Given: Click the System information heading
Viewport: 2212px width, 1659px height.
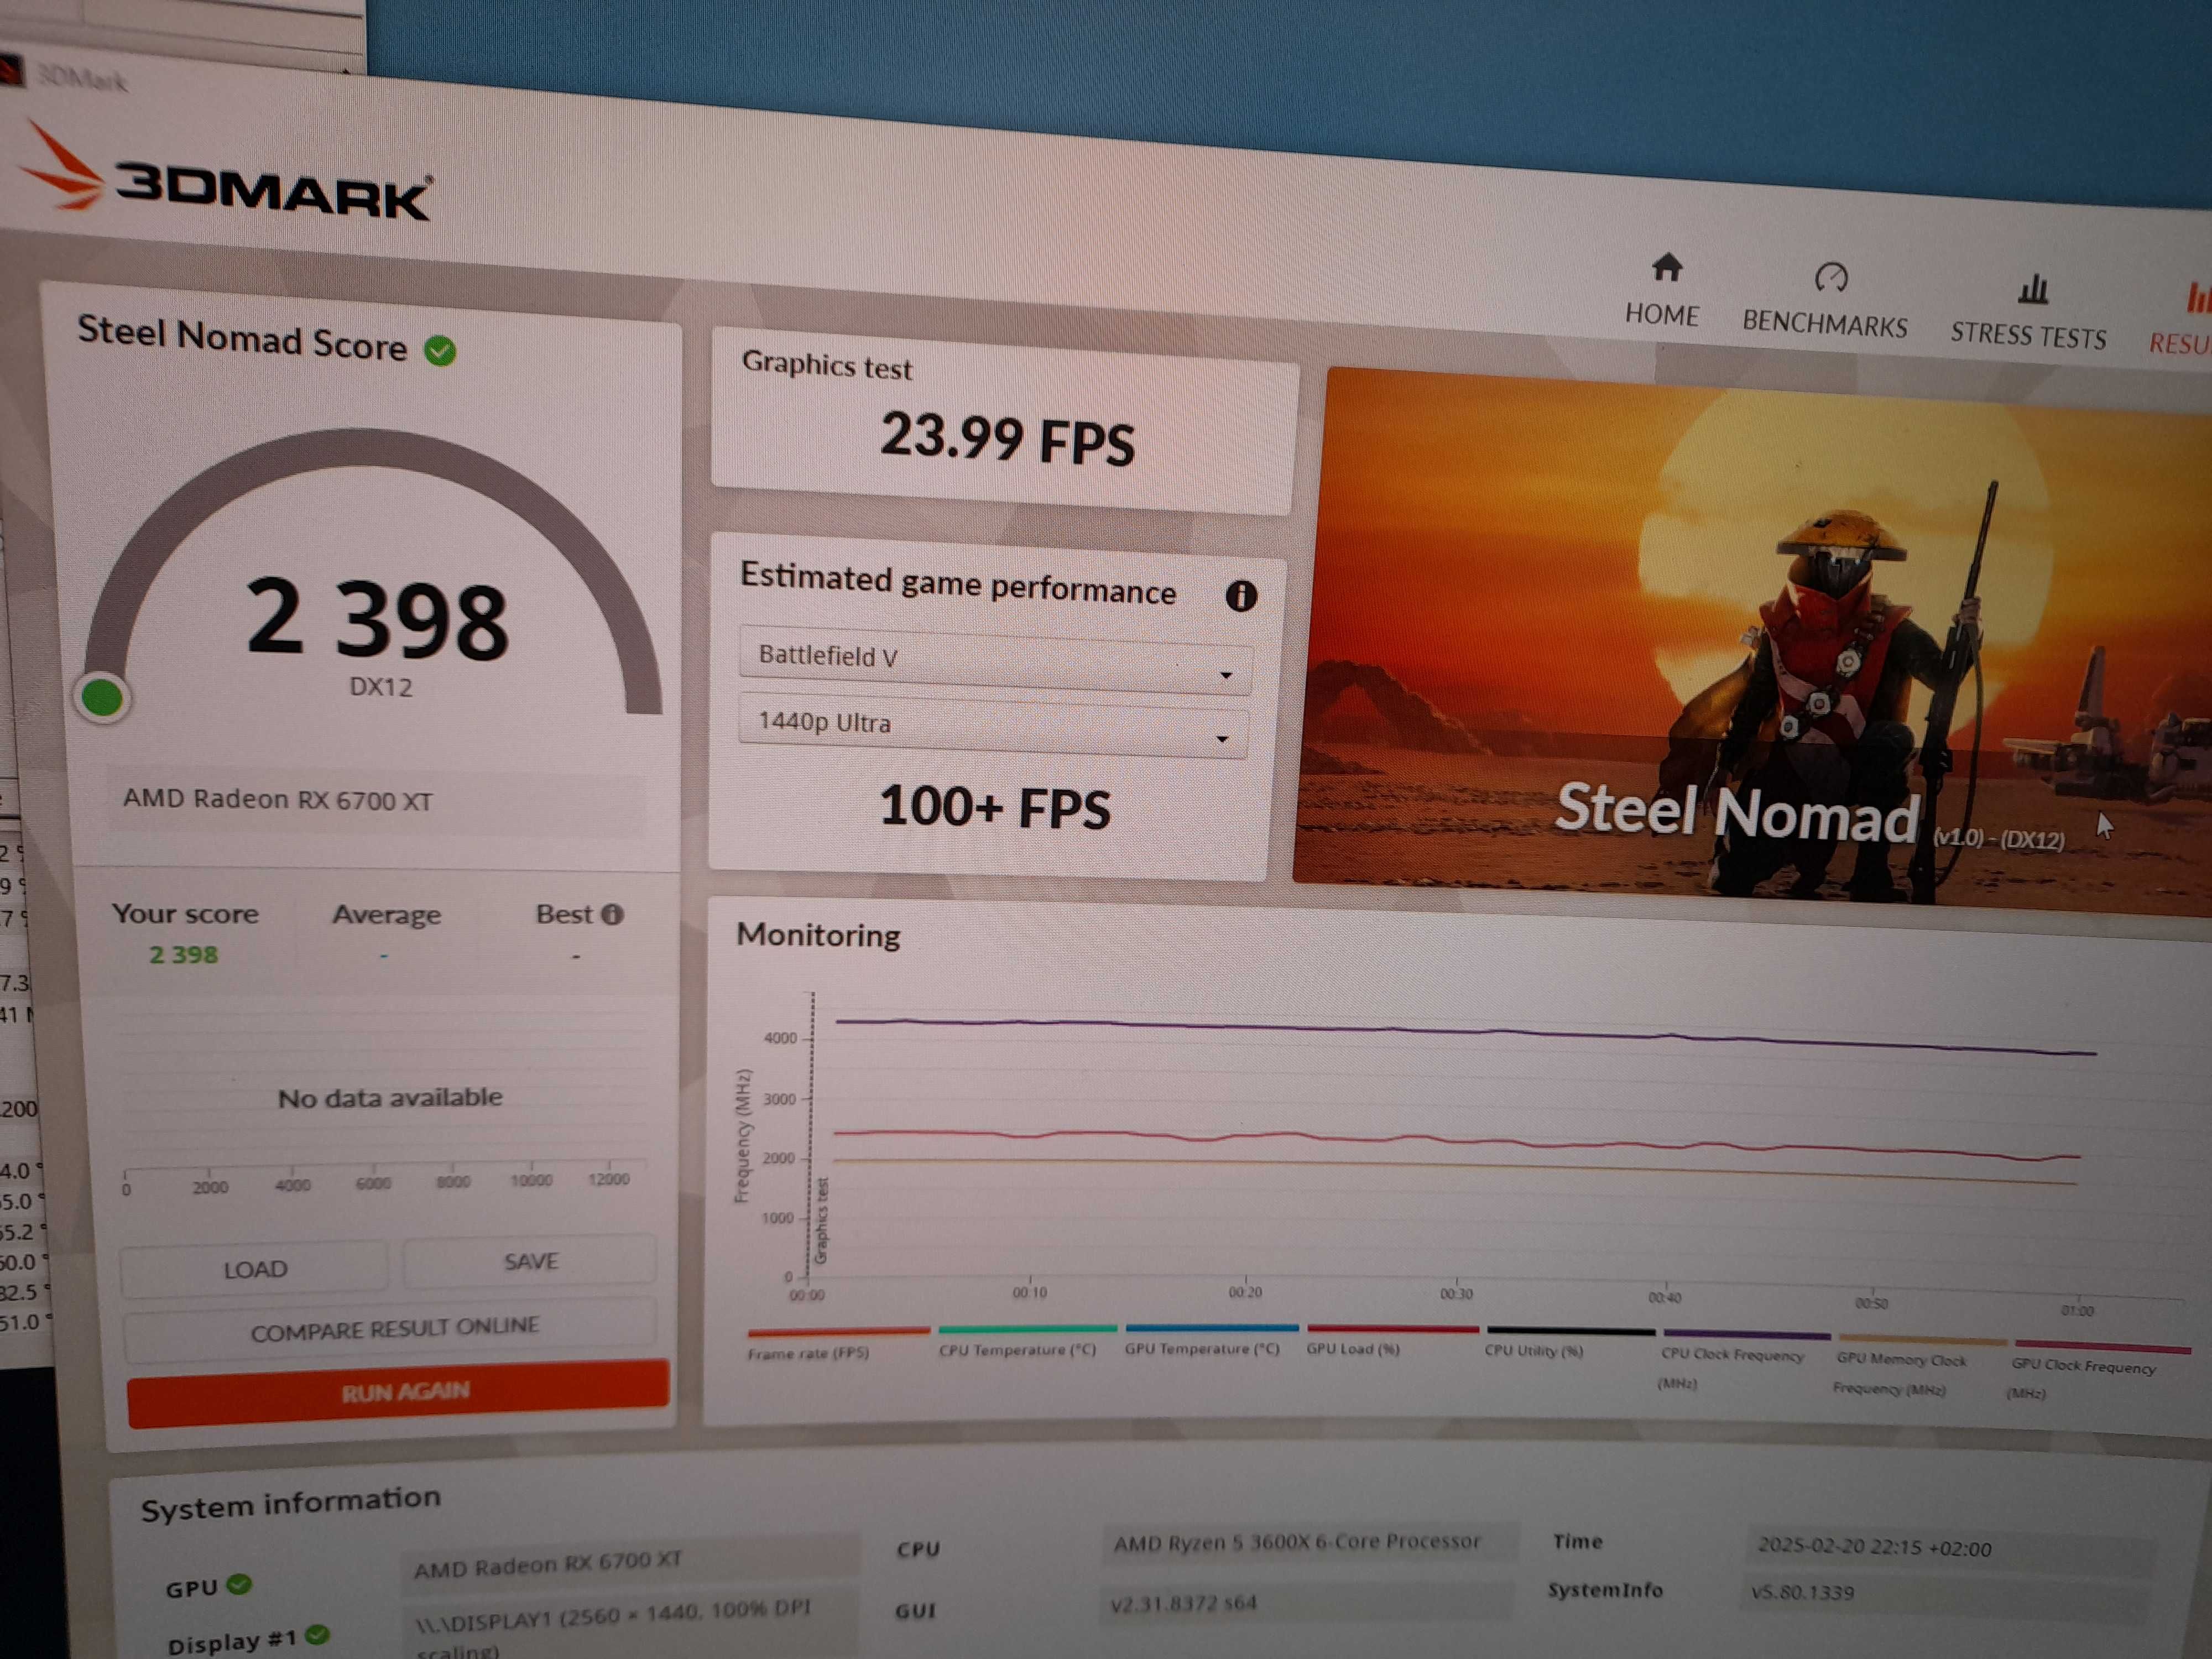Looking at the screenshot, I should (290, 1503).
